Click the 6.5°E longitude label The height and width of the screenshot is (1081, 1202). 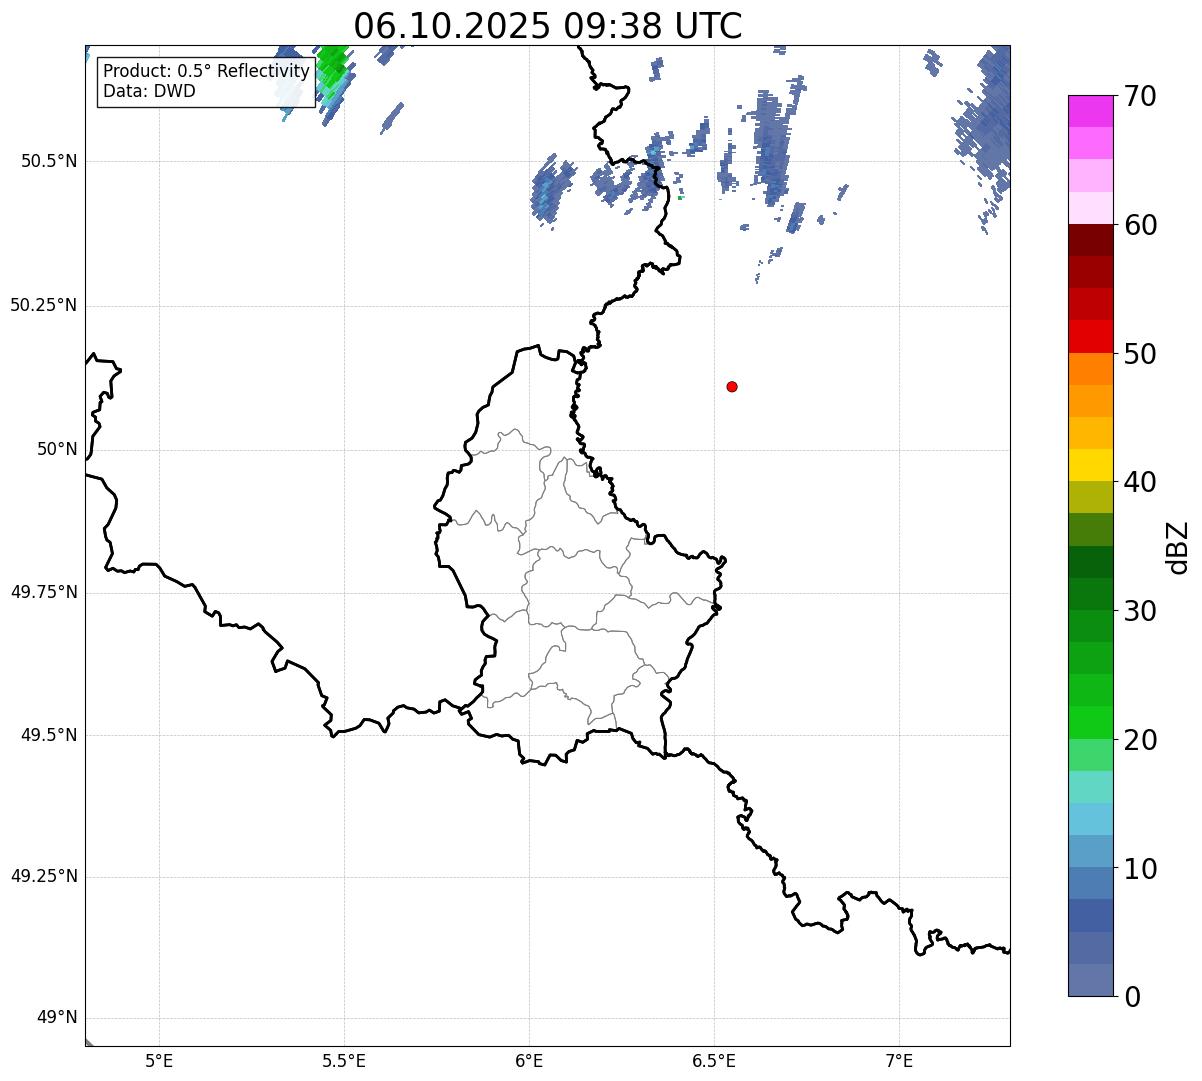(x=714, y=1060)
